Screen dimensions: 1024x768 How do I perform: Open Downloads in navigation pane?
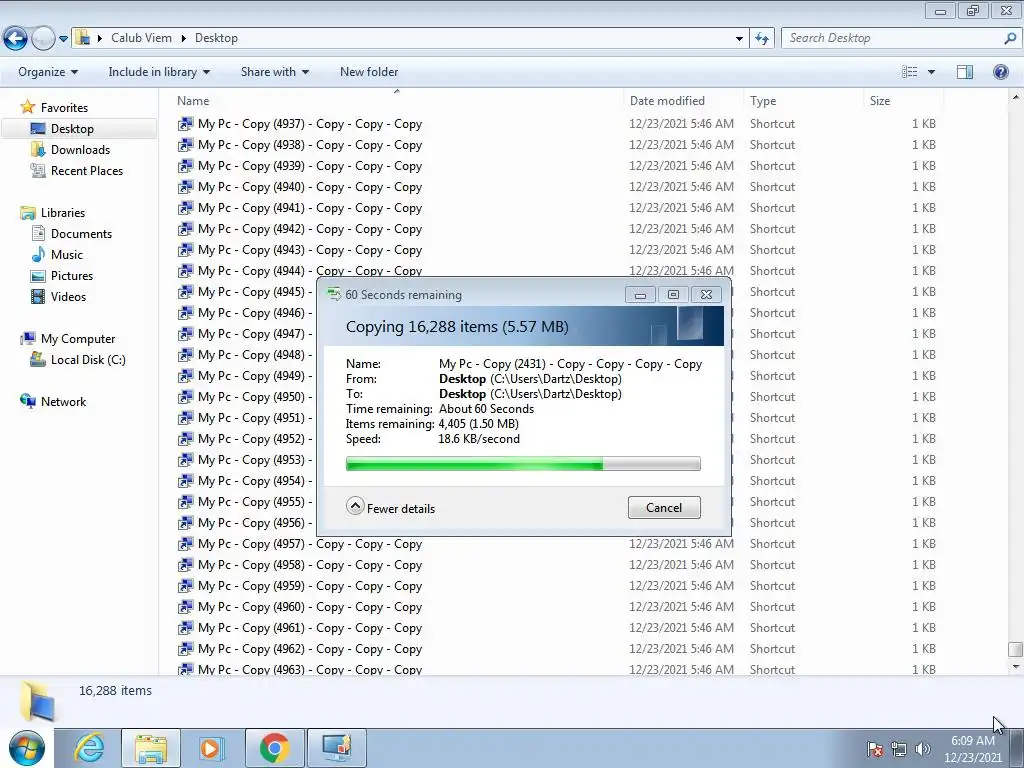pyautogui.click(x=80, y=150)
